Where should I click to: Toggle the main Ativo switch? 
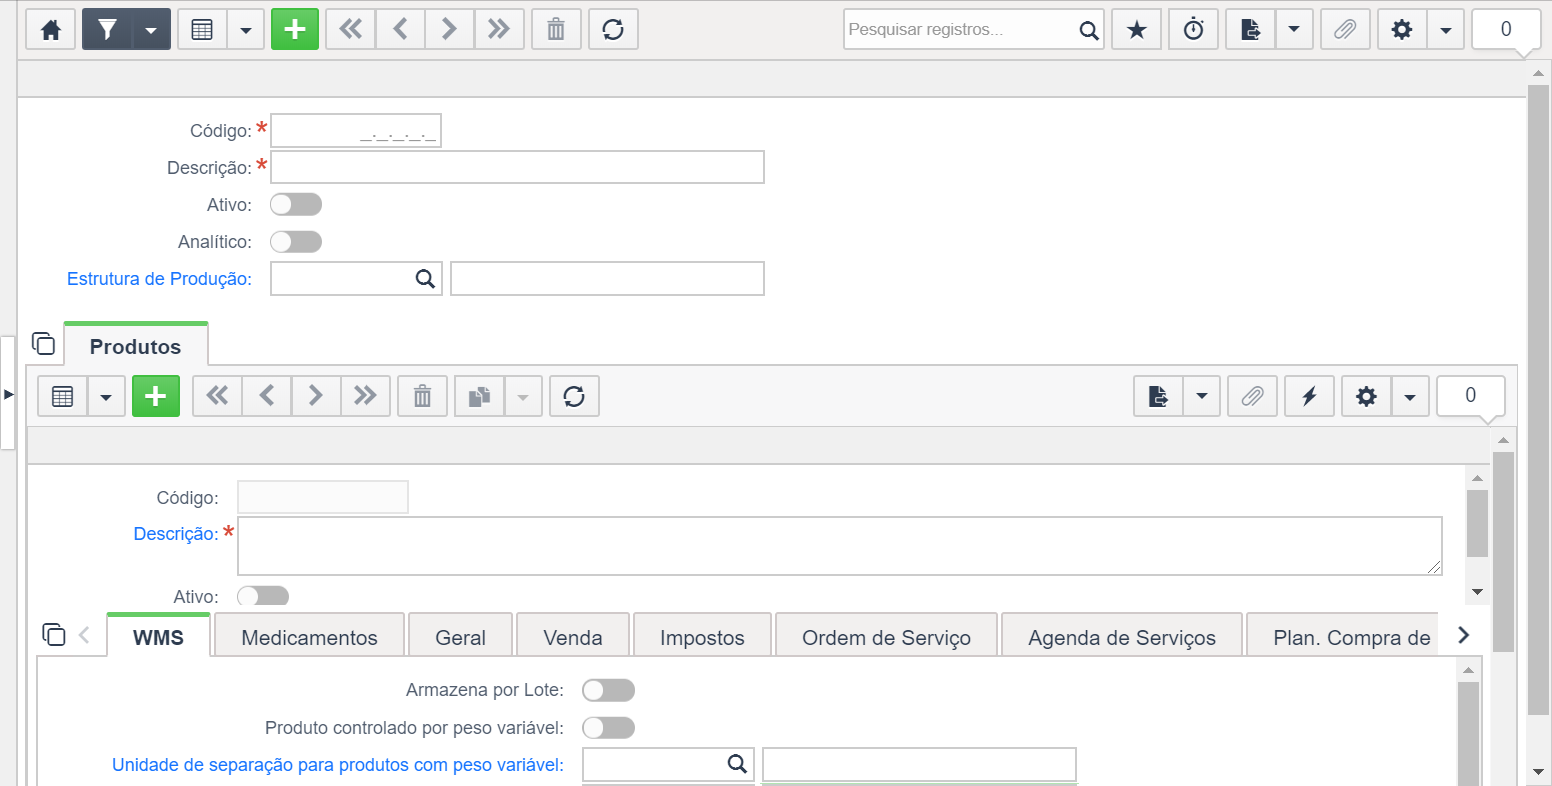(296, 205)
